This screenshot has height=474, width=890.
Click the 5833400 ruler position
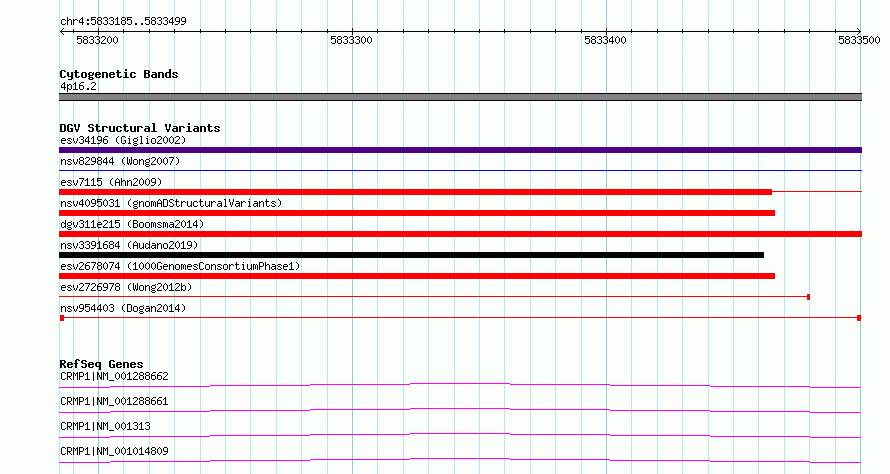pyautogui.click(x=605, y=40)
